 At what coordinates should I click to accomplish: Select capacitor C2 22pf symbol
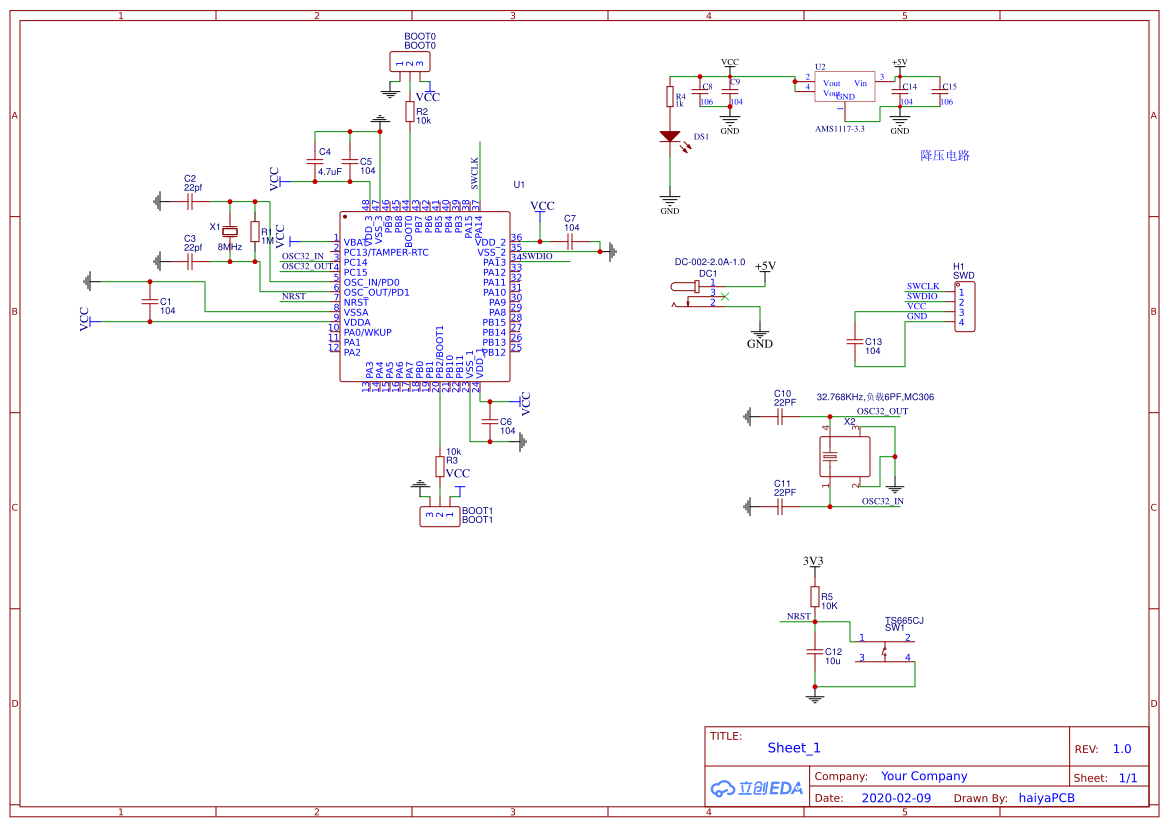pos(190,201)
